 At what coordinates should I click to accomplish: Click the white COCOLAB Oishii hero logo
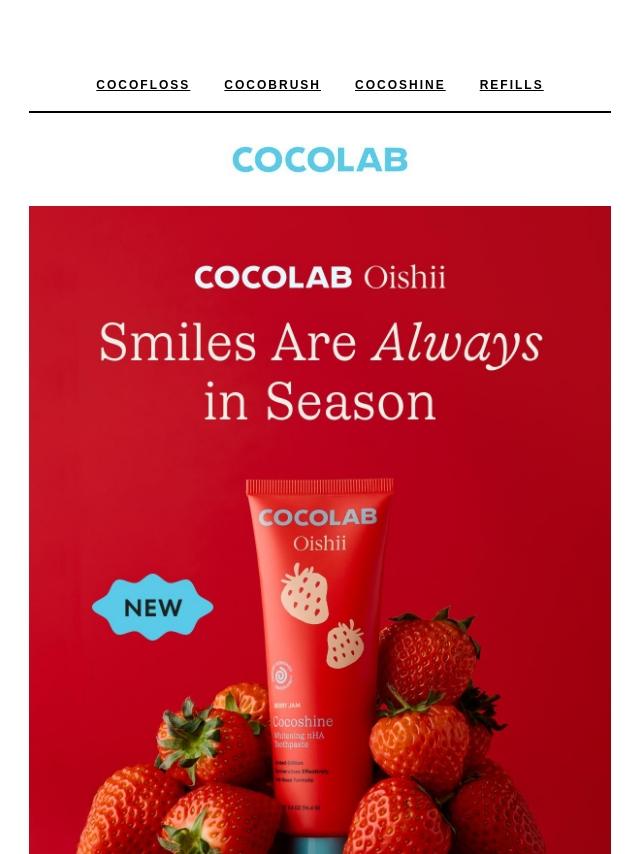320,277
